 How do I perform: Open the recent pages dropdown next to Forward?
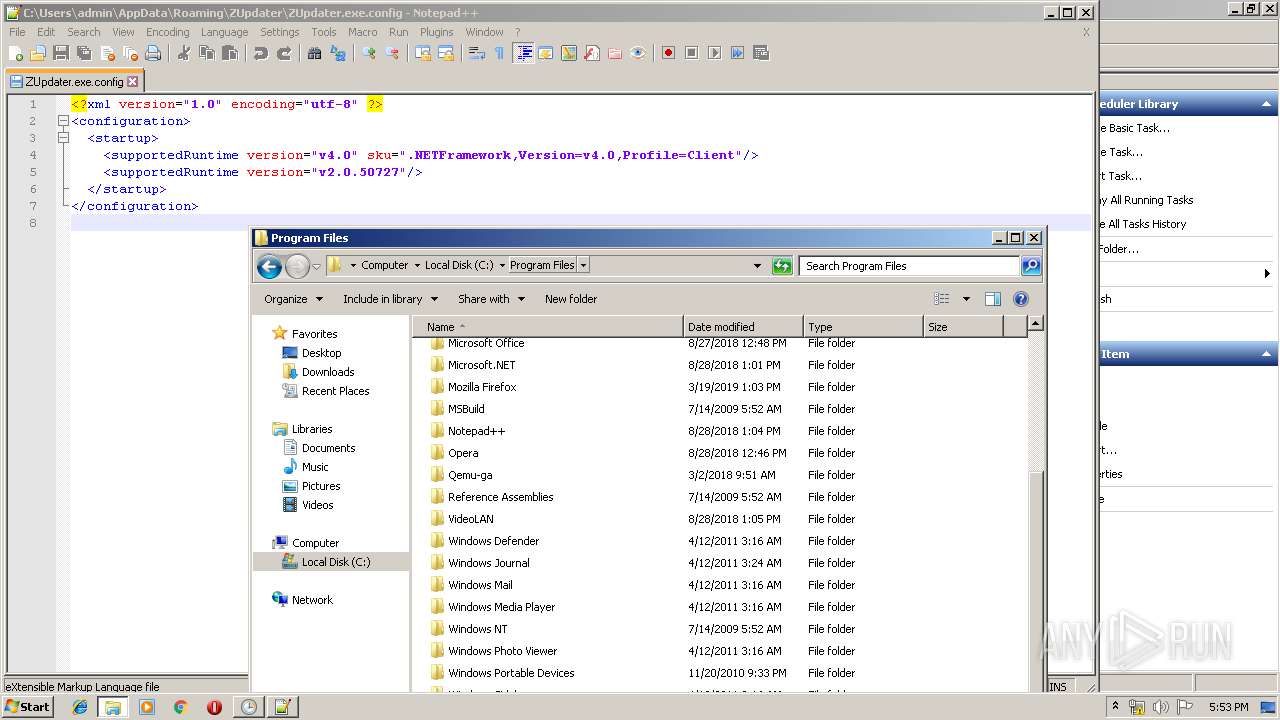[x=316, y=266]
